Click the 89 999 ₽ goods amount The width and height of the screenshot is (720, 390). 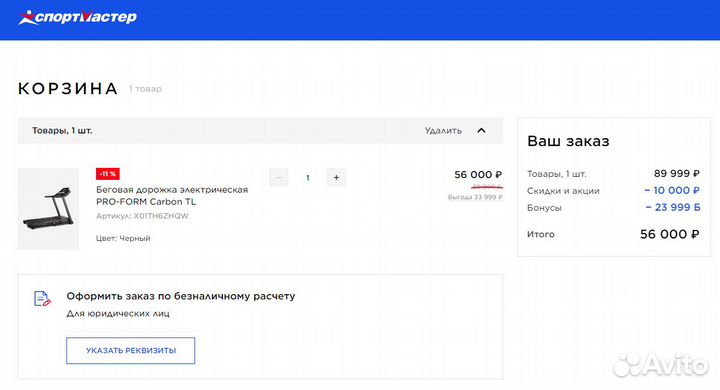(x=676, y=174)
